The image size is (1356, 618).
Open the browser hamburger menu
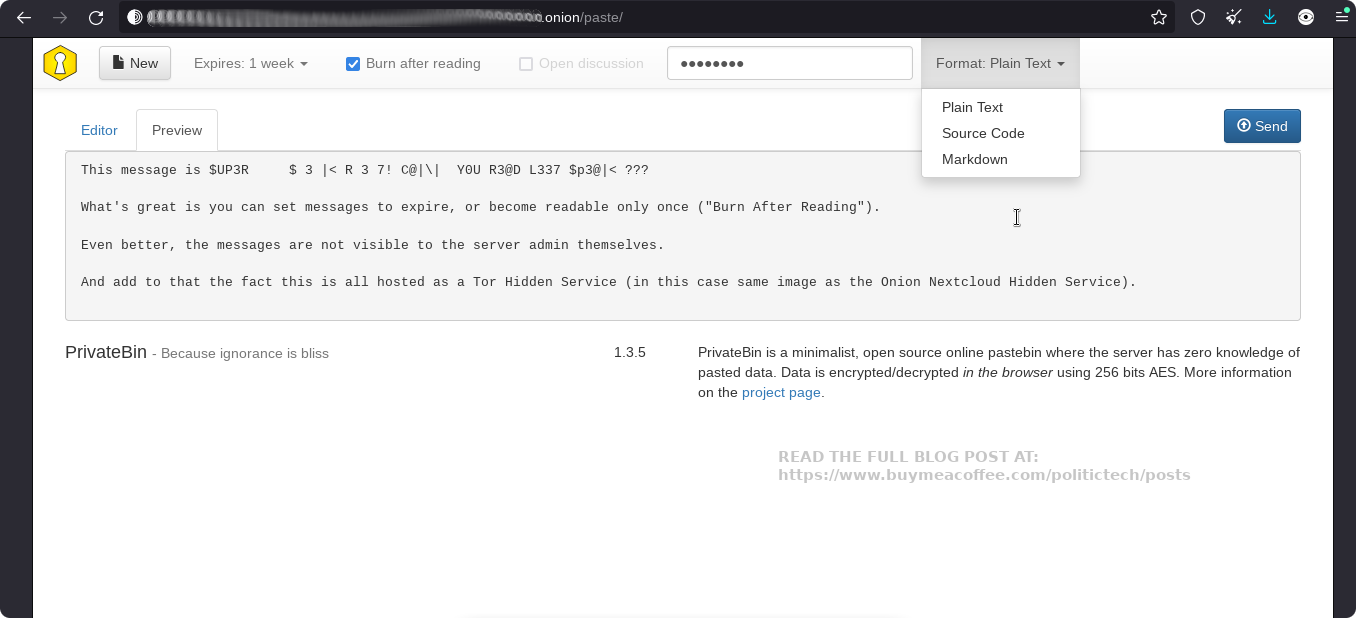(x=1341, y=17)
